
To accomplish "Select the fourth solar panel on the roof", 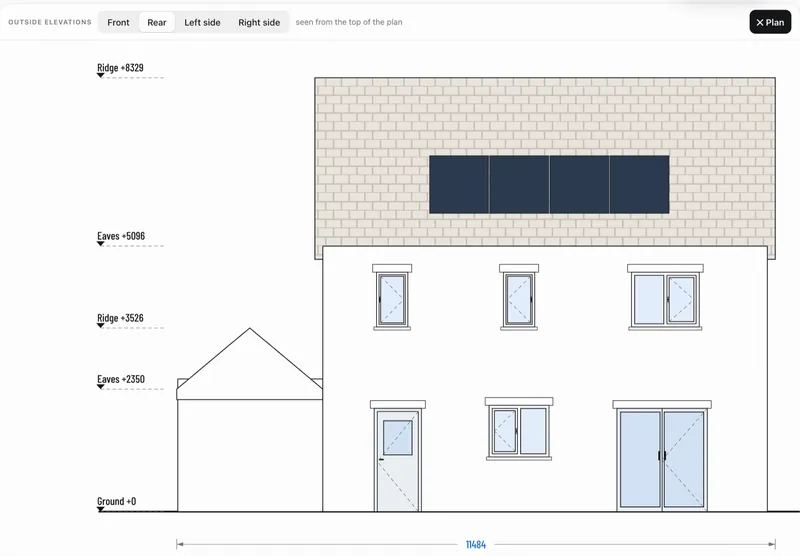I will (639, 185).
